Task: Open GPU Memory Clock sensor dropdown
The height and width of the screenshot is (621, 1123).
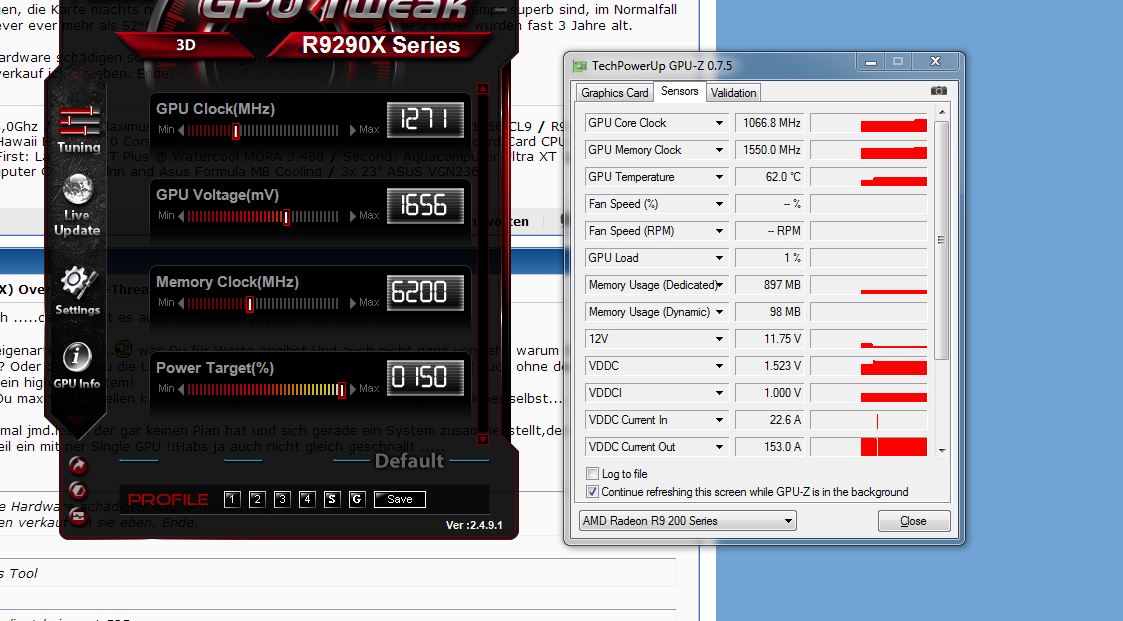Action: coord(719,150)
